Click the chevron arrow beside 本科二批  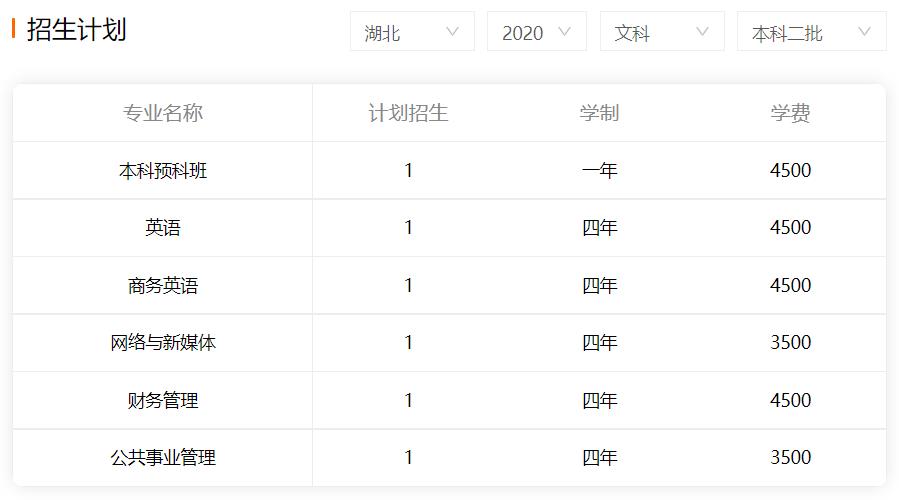click(864, 32)
